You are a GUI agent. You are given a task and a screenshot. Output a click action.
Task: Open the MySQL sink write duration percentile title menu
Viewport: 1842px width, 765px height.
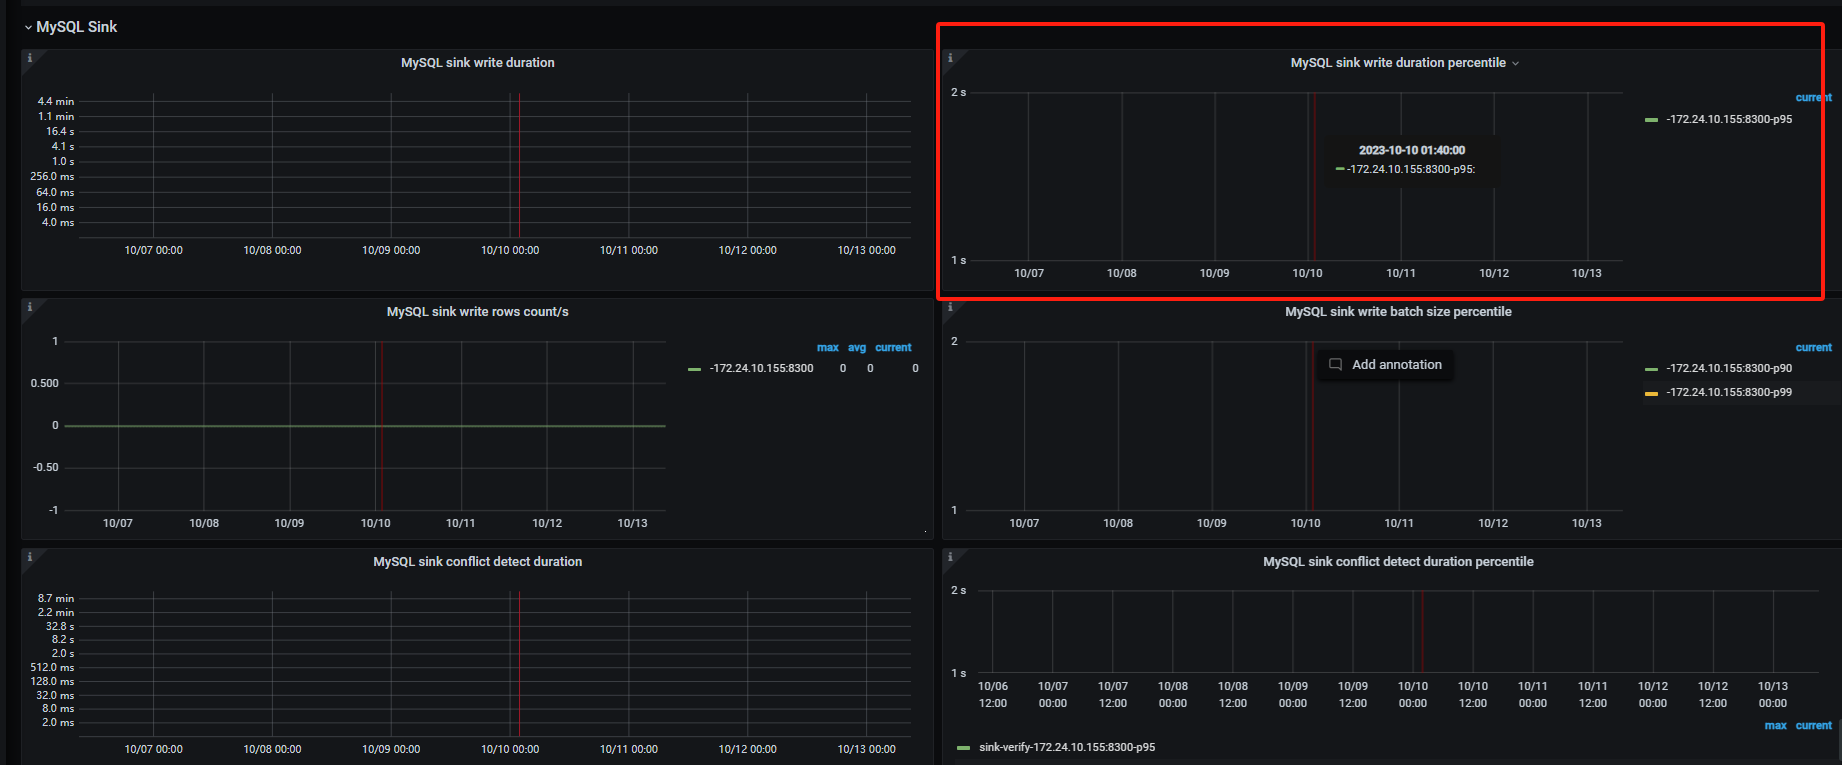pos(1398,63)
